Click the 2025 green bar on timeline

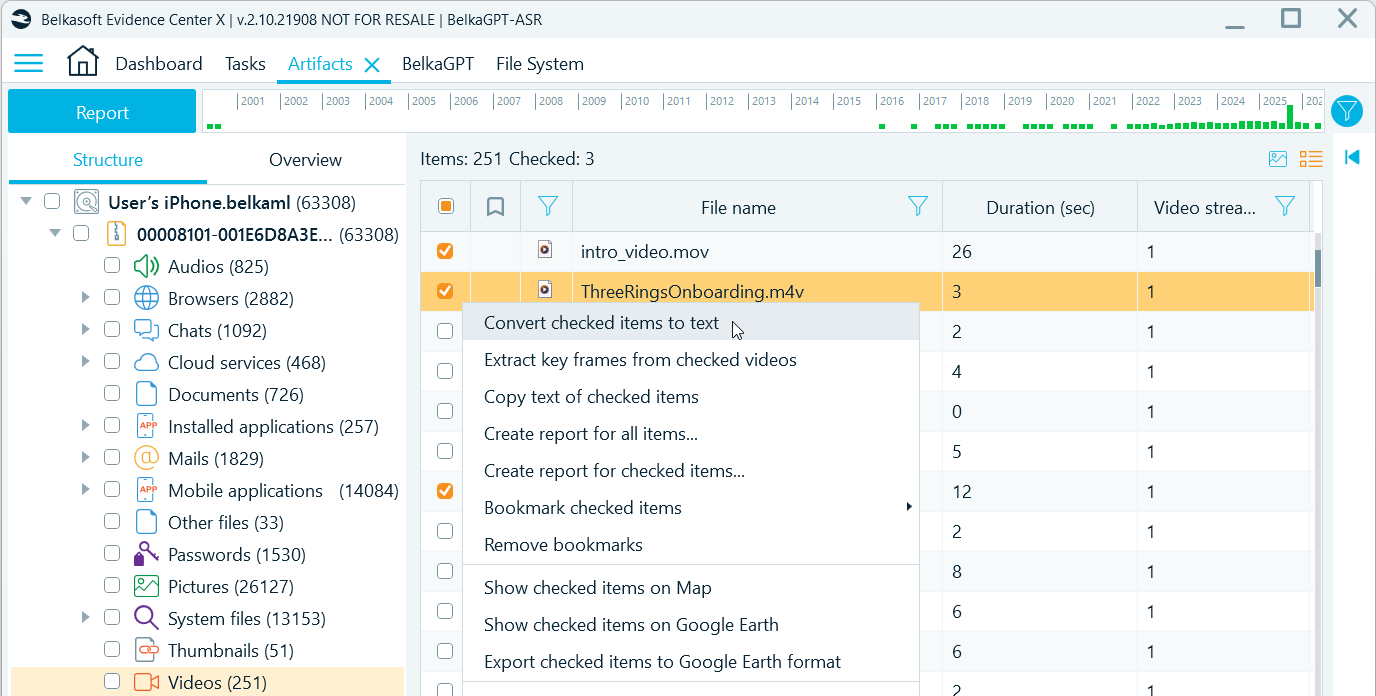1290,116
